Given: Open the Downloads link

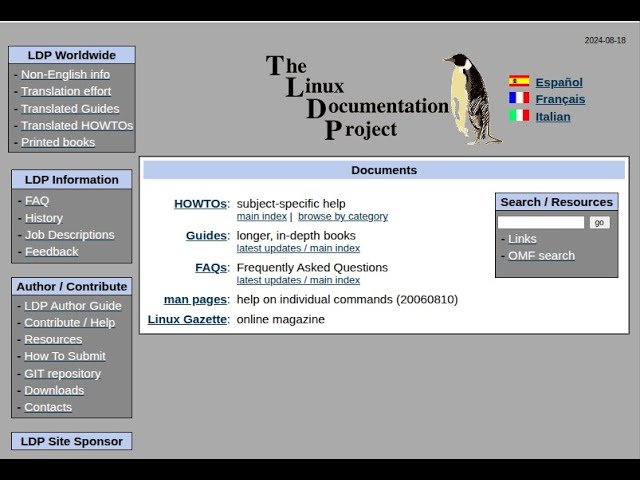Looking at the screenshot, I should coord(54,390).
